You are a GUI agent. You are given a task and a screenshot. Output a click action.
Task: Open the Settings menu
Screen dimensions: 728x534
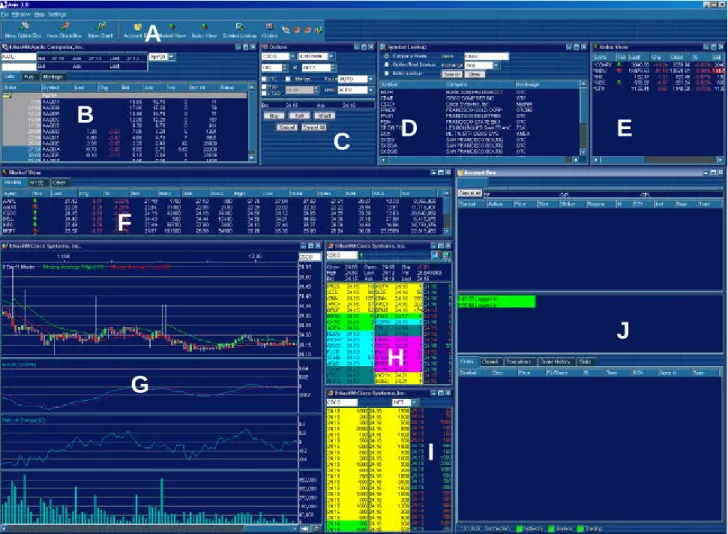(57, 14)
